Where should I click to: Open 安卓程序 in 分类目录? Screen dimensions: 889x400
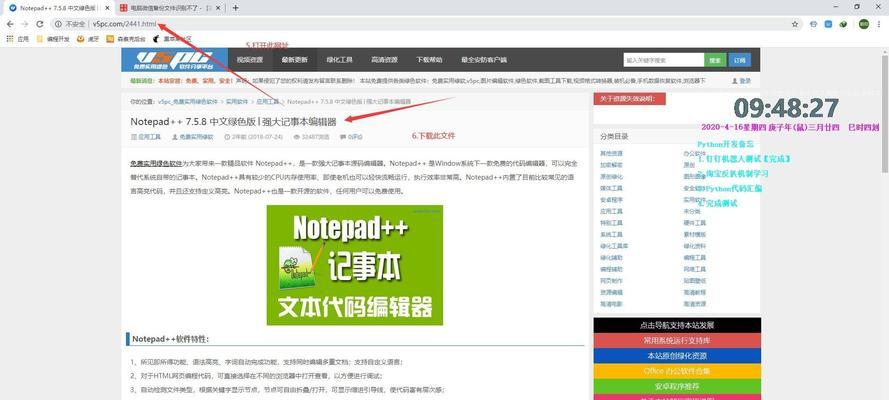point(611,199)
